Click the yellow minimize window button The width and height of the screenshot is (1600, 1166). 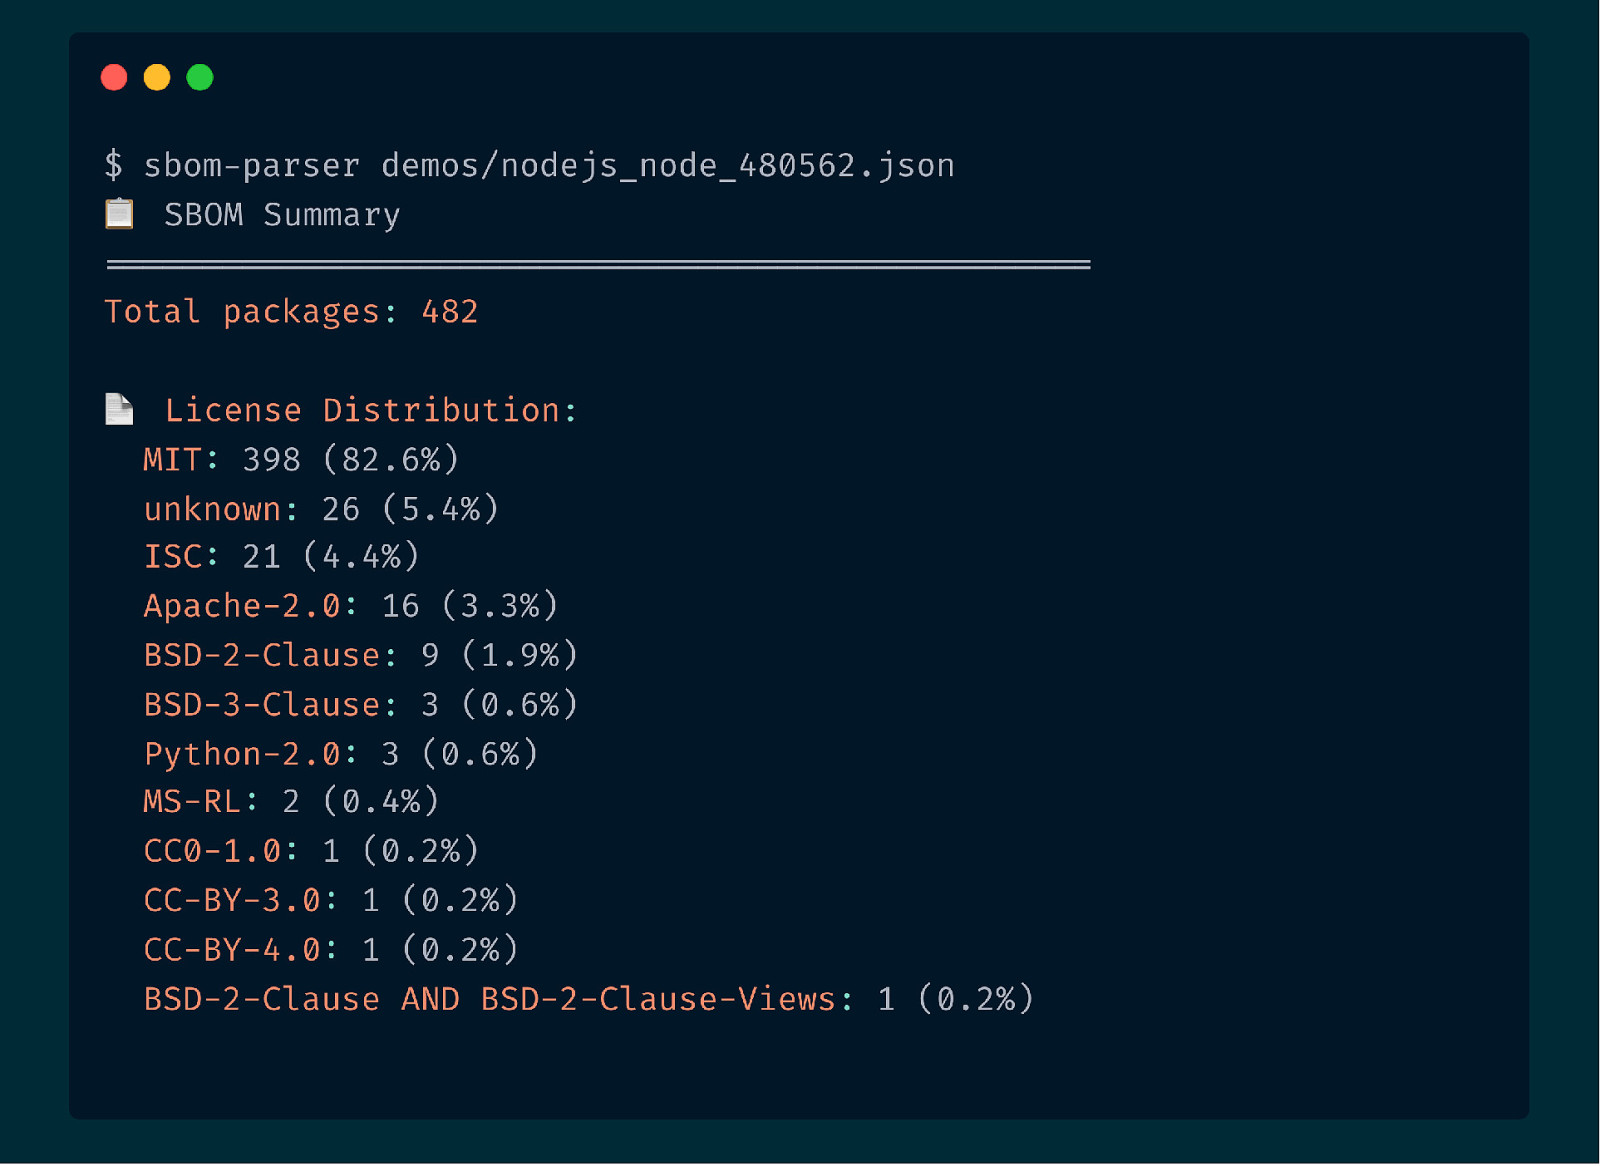[157, 78]
